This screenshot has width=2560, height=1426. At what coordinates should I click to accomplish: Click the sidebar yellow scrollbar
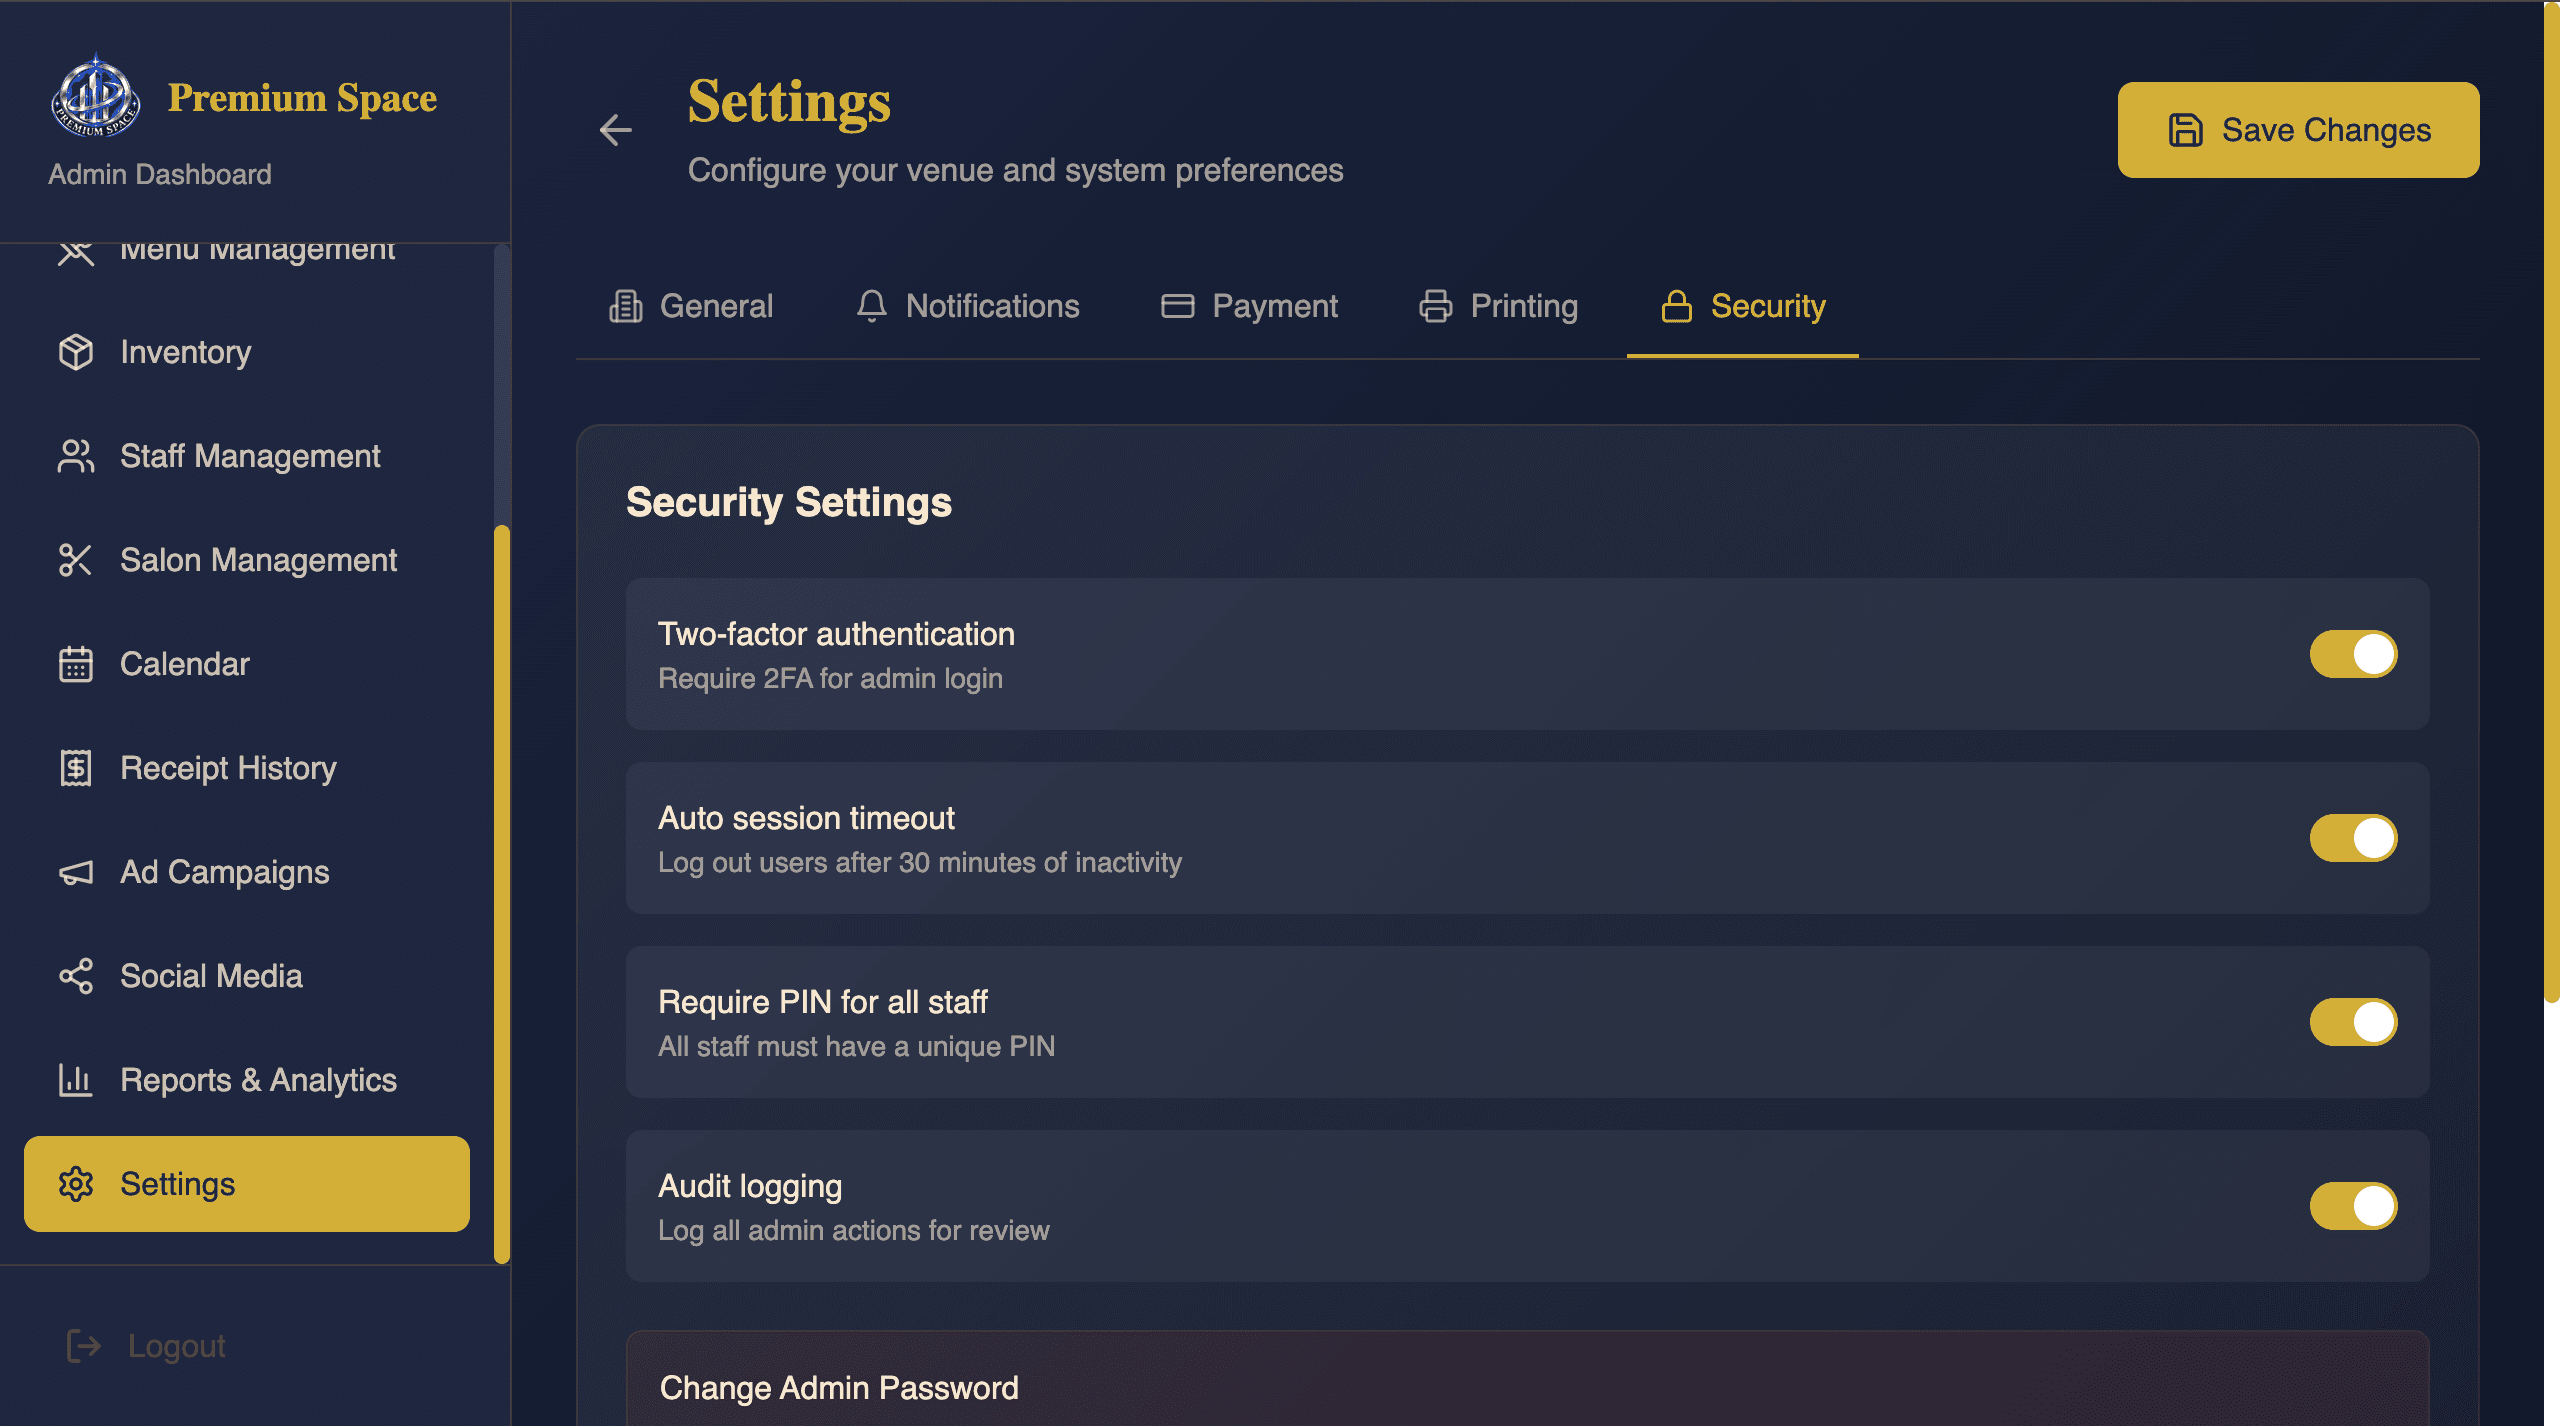(502, 895)
